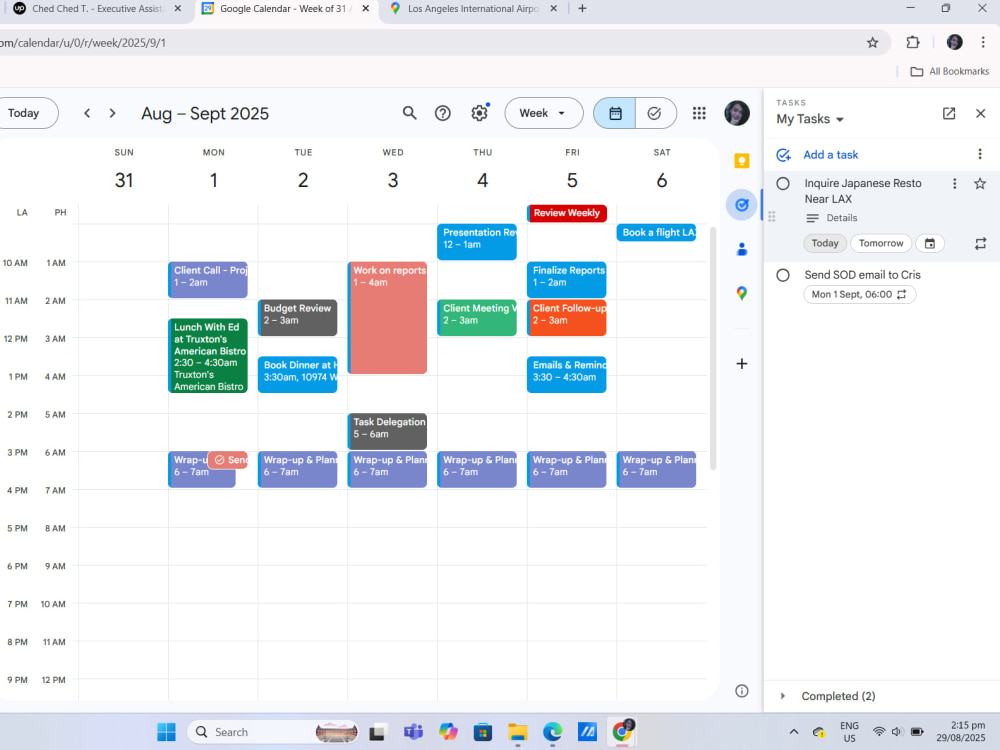Open Week view dropdown
The height and width of the screenshot is (750, 1000).
(543, 114)
